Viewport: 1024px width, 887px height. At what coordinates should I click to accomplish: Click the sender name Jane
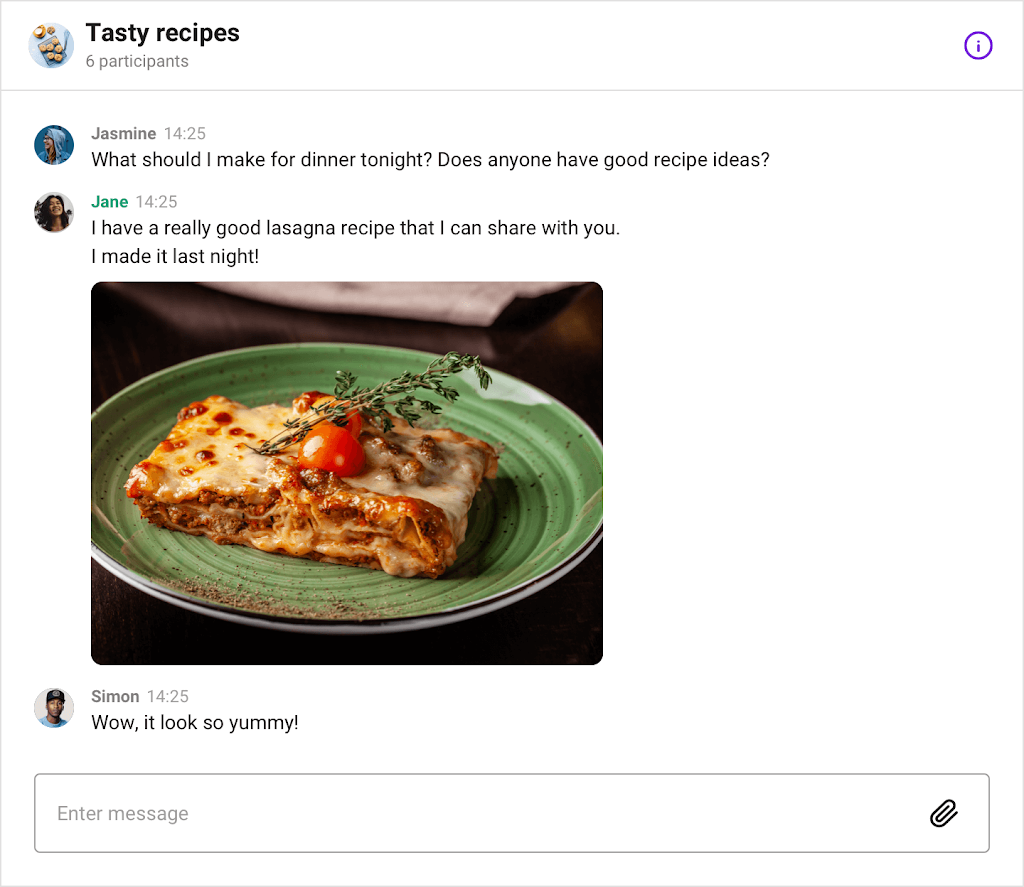pos(110,202)
